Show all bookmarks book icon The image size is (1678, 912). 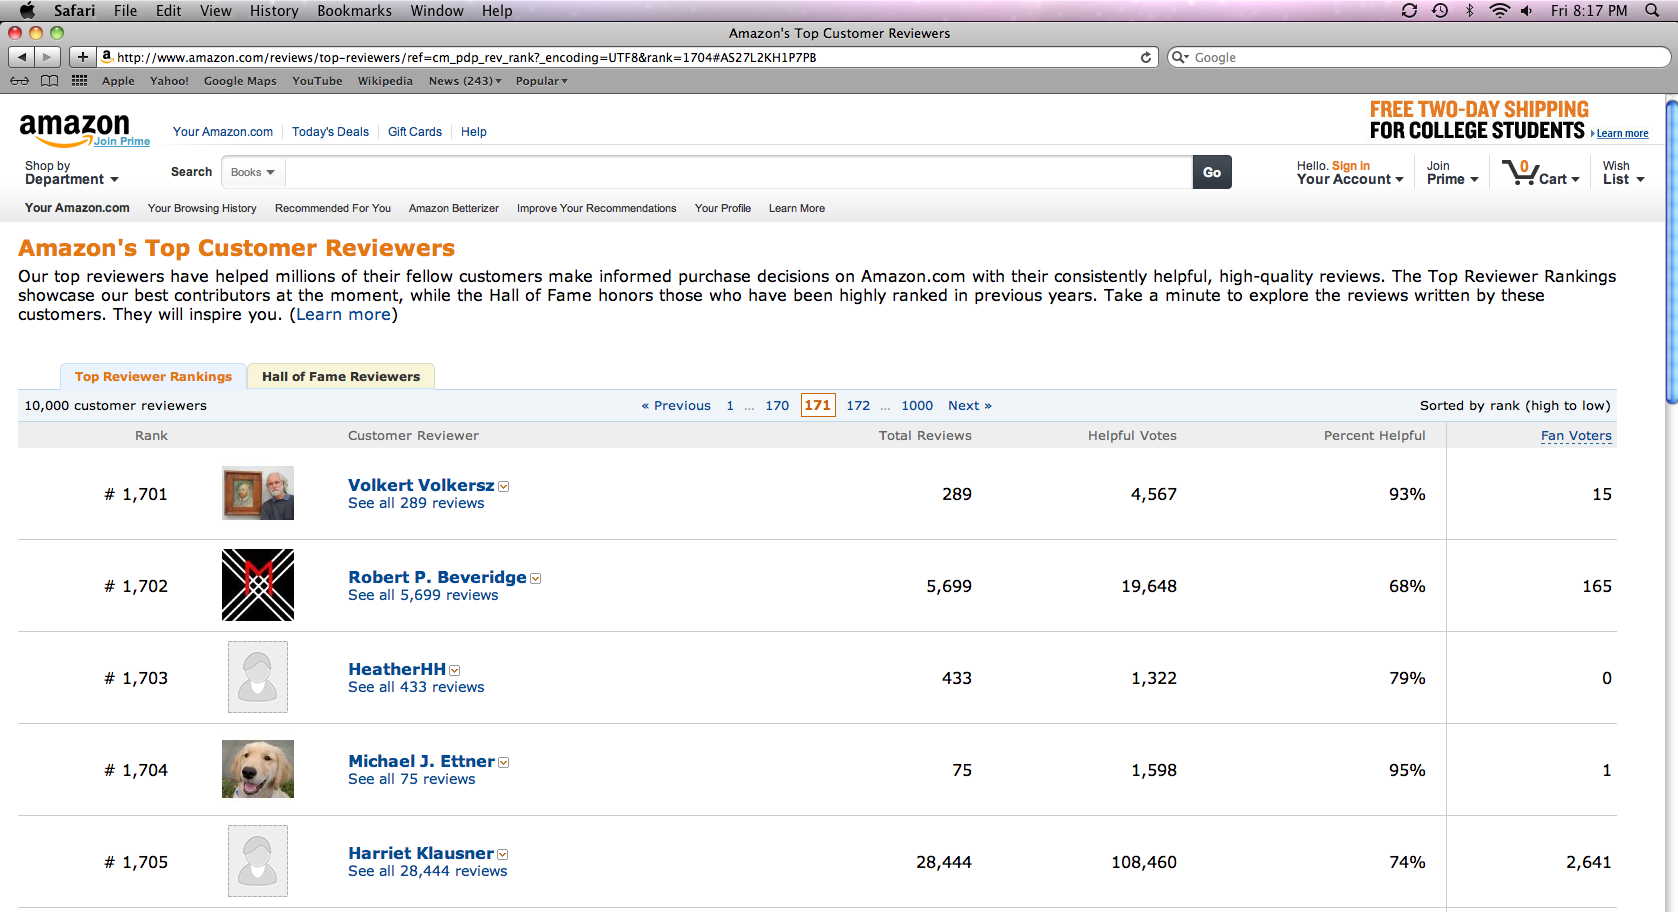click(x=49, y=81)
